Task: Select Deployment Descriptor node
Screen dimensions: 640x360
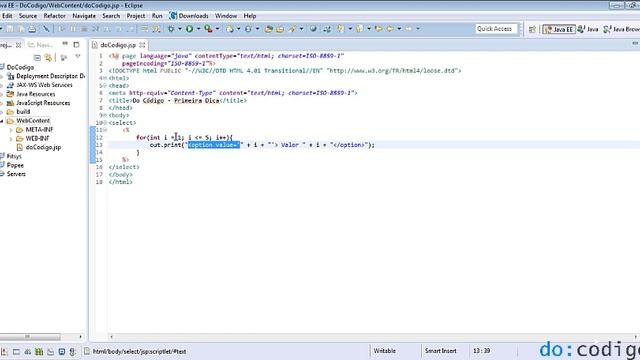Action: coord(50,76)
